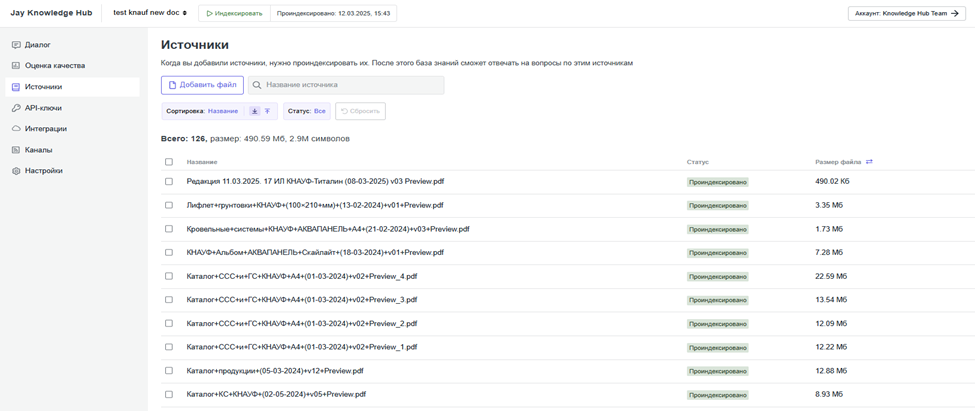Click the descending sort arrow icon

(255, 111)
